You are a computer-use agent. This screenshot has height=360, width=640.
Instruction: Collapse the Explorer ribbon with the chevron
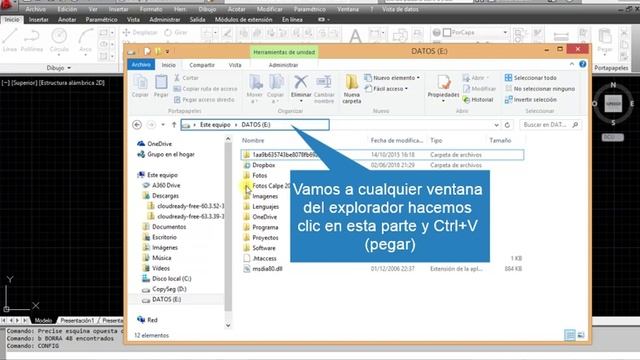point(572,64)
